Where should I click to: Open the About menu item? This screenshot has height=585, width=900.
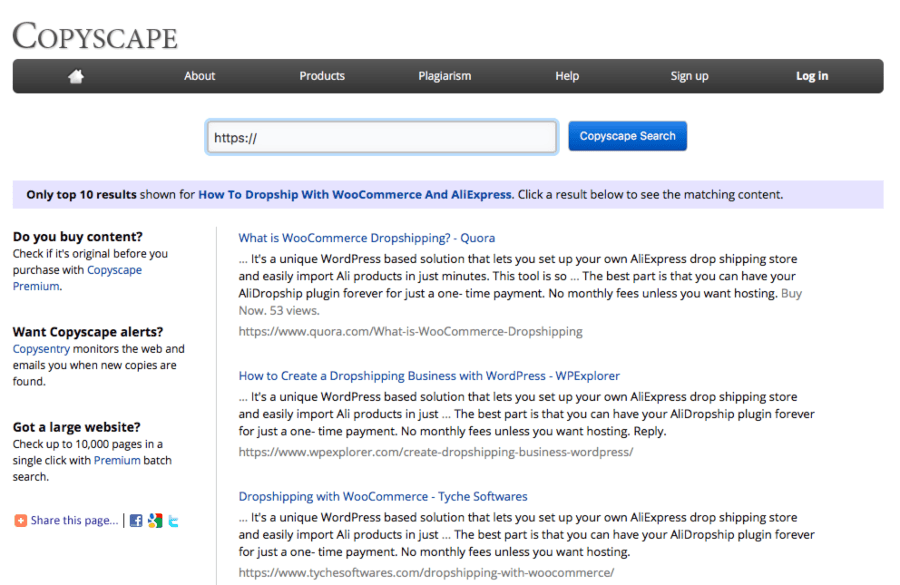(199, 76)
